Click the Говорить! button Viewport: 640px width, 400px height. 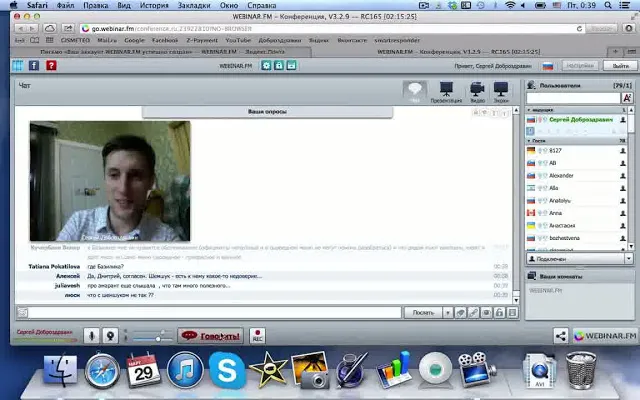point(211,336)
